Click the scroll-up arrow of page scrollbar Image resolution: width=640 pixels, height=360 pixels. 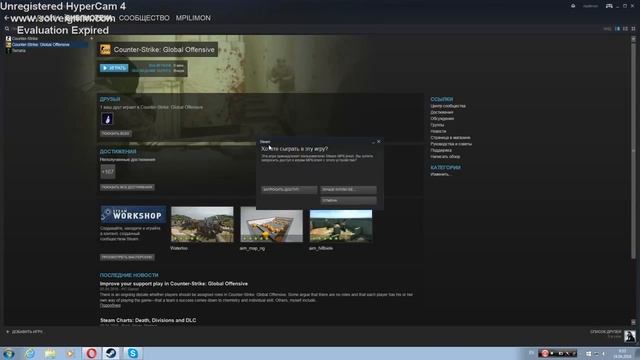point(633,39)
